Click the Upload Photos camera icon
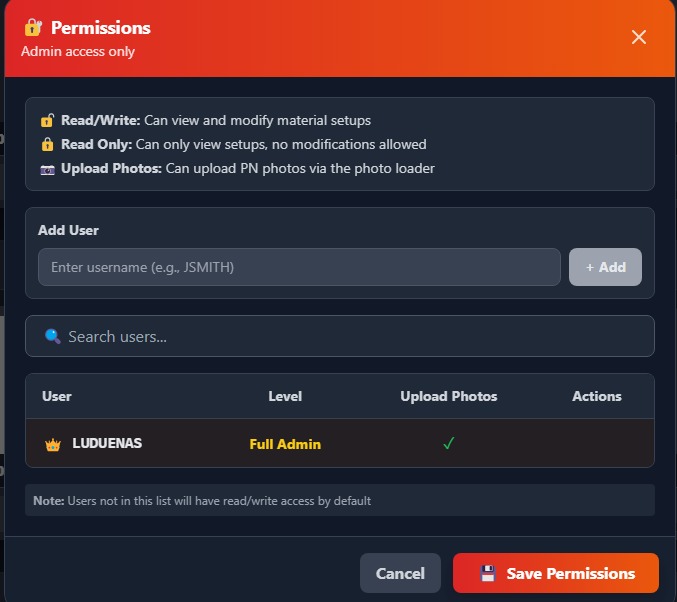The width and height of the screenshot is (677, 602). [47, 169]
